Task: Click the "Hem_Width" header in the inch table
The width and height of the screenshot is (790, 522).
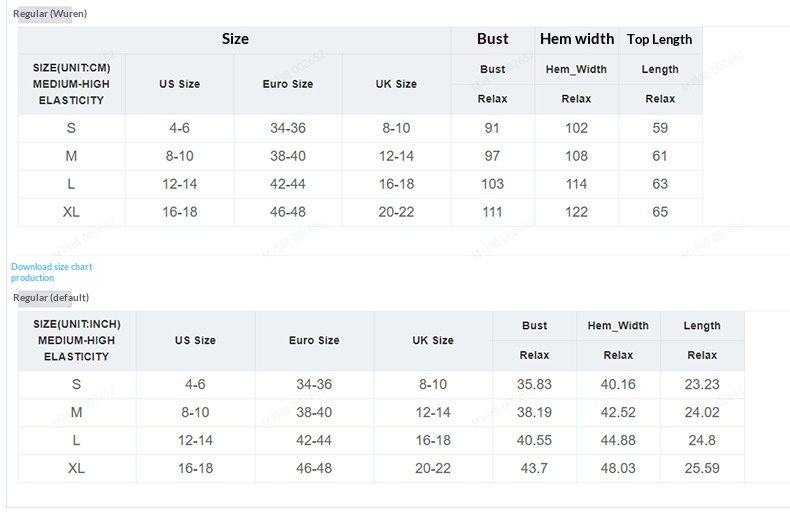Action: [x=618, y=325]
